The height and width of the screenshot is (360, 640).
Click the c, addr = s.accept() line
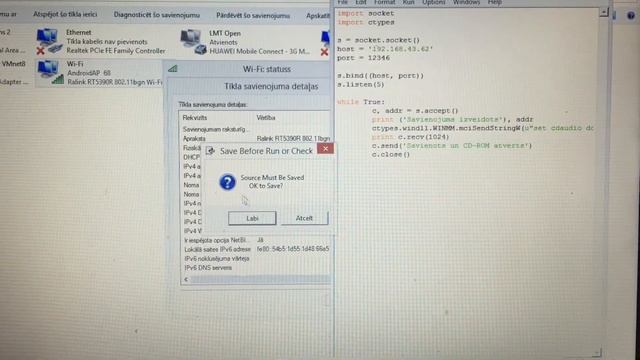pos(415,111)
